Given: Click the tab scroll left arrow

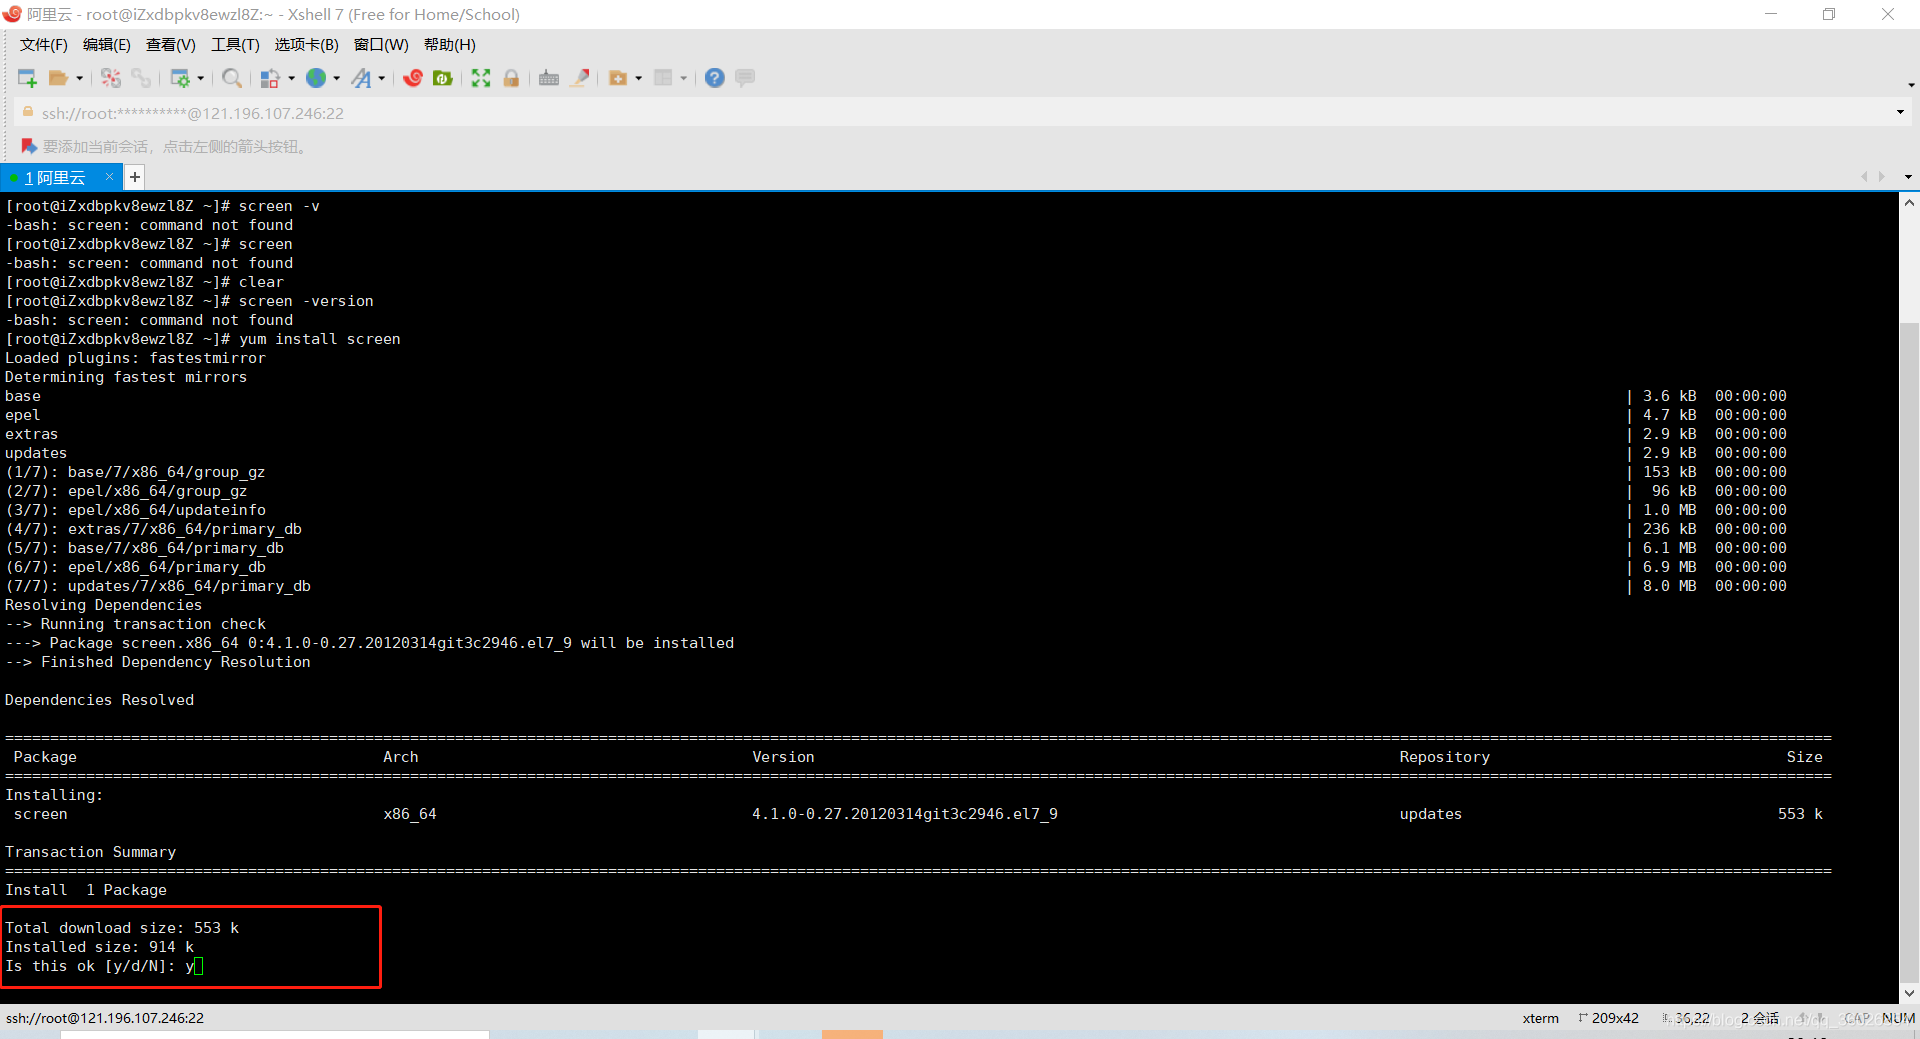Looking at the screenshot, I should pyautogui.click(x=1864, y=177).
